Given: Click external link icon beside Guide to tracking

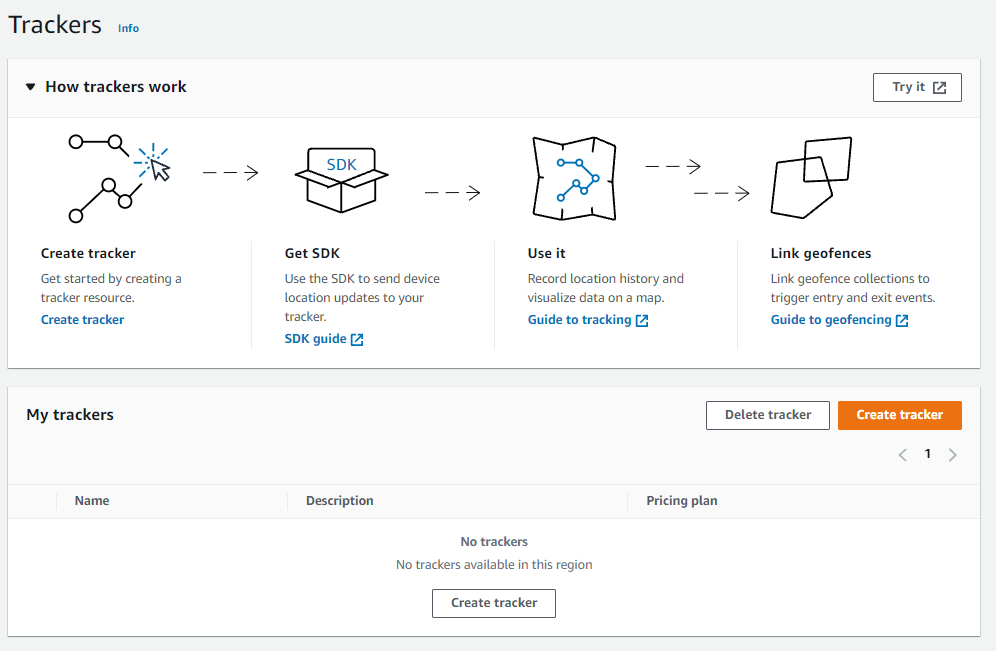Looking at the screenshot, I should [x=642, y=320].
